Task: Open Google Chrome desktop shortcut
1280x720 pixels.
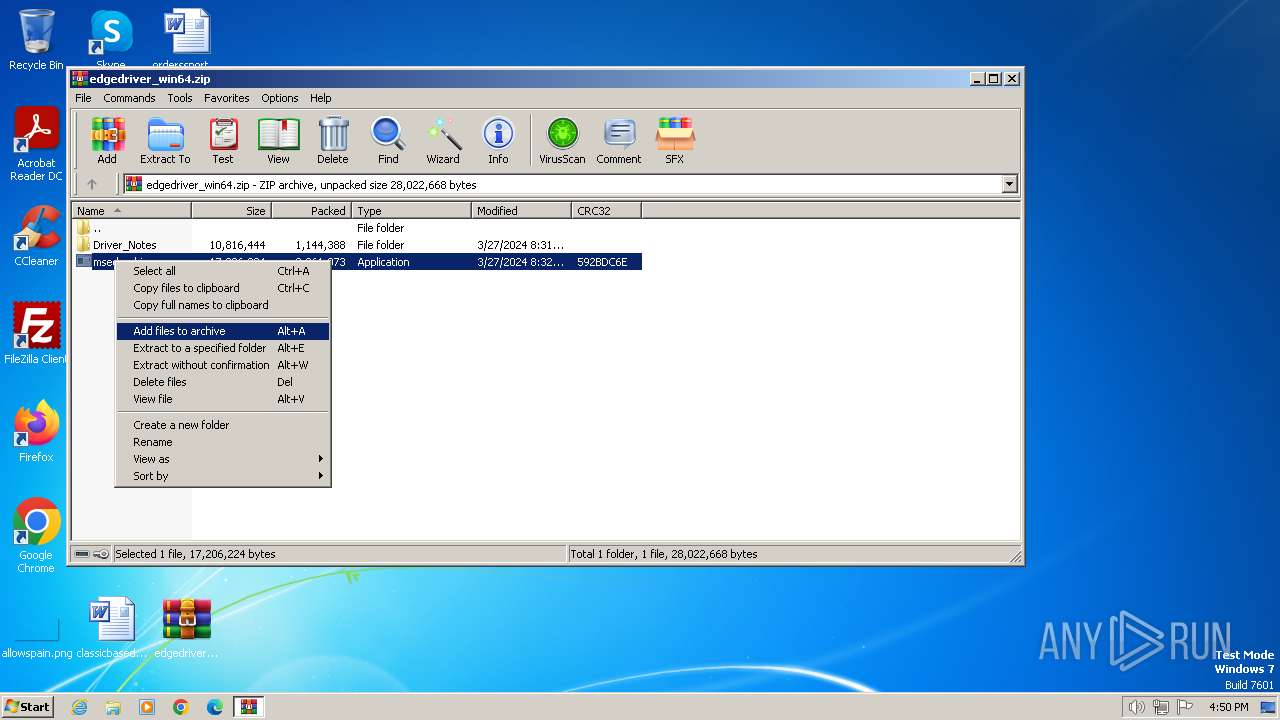Action: point(36,536)
